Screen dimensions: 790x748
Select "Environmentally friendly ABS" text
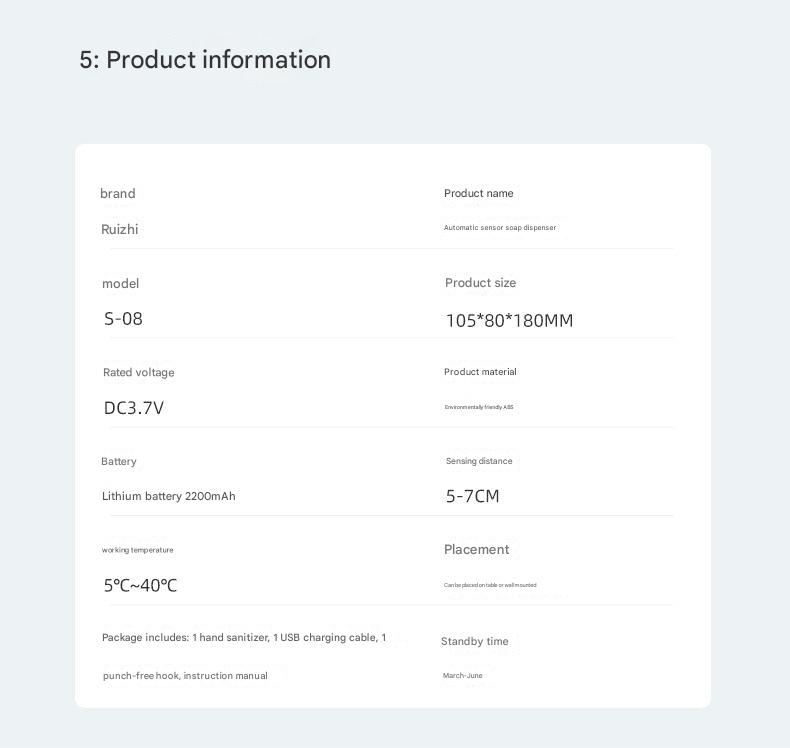coord(478,407)
